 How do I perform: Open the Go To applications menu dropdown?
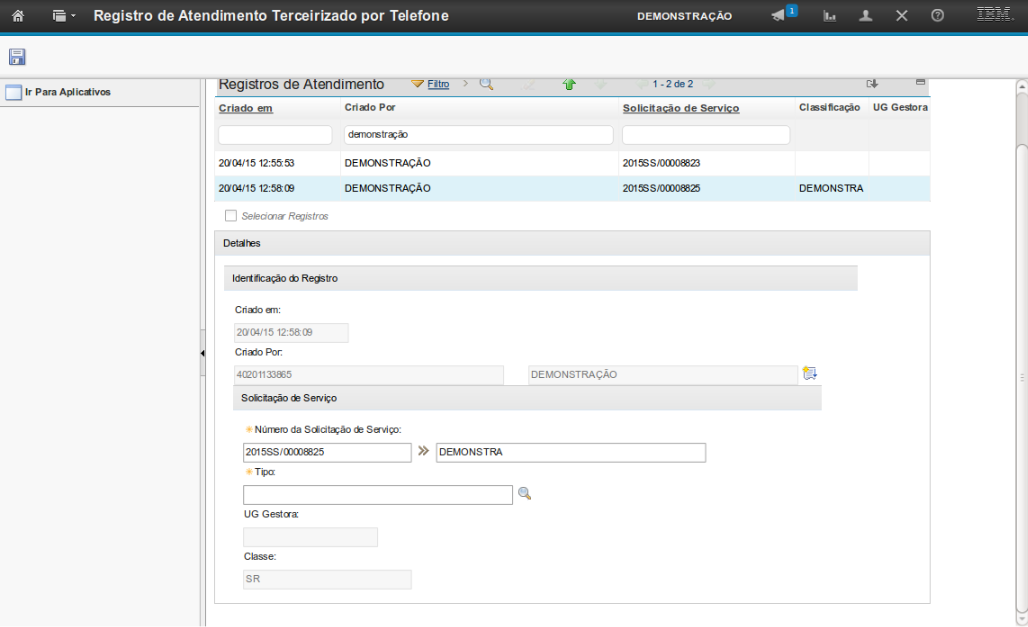point(64,16)
